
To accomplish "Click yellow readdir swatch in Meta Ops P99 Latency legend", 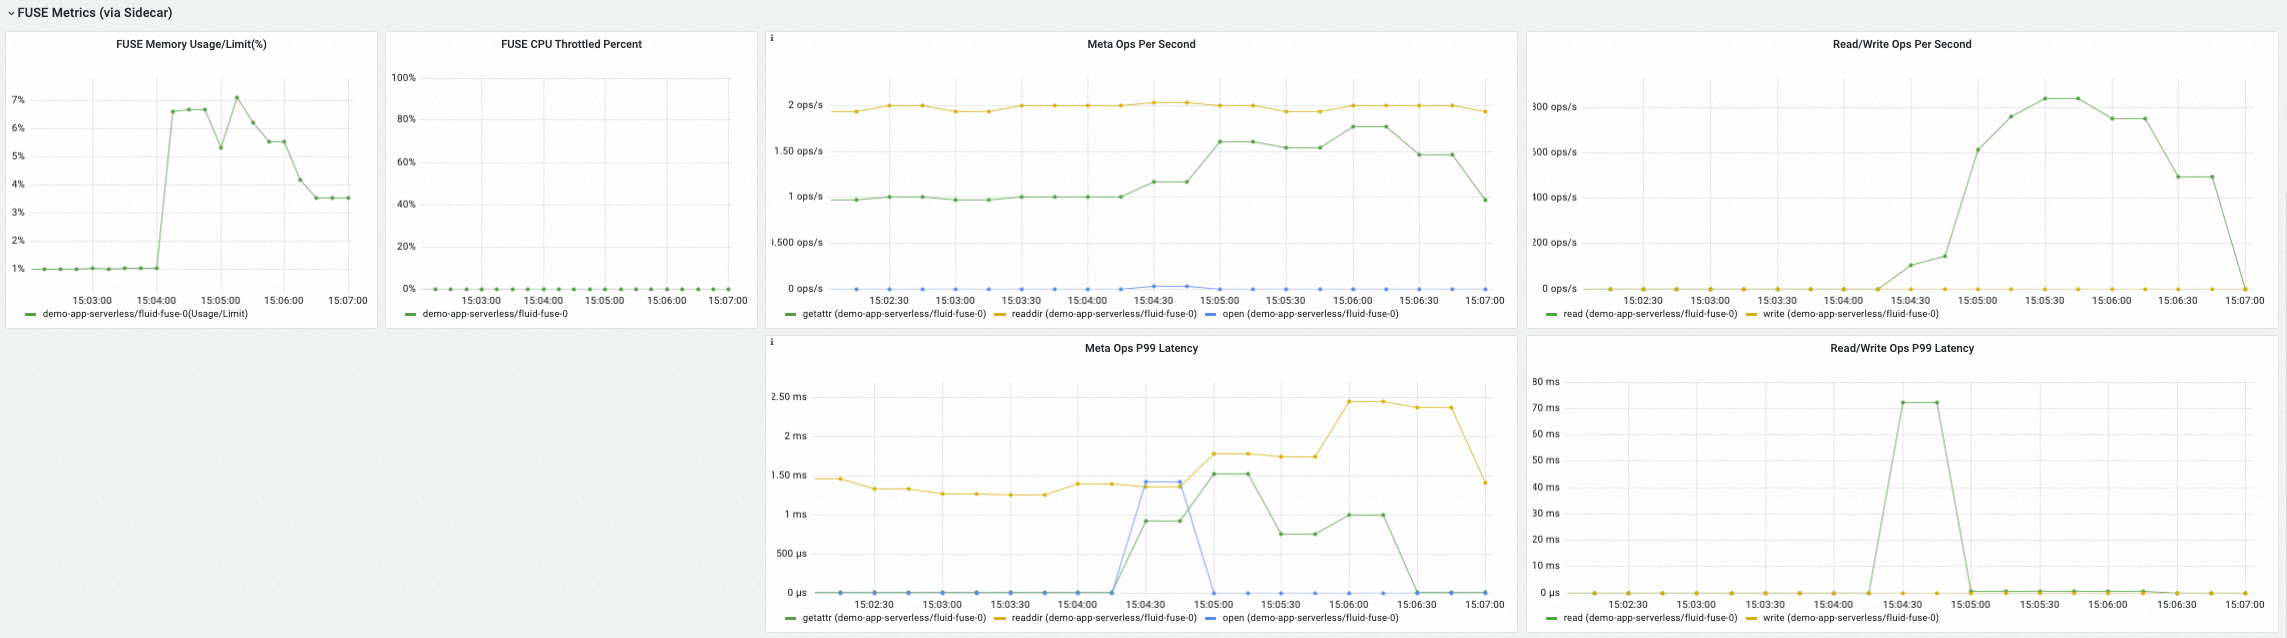I will (x=1000, y=618).
